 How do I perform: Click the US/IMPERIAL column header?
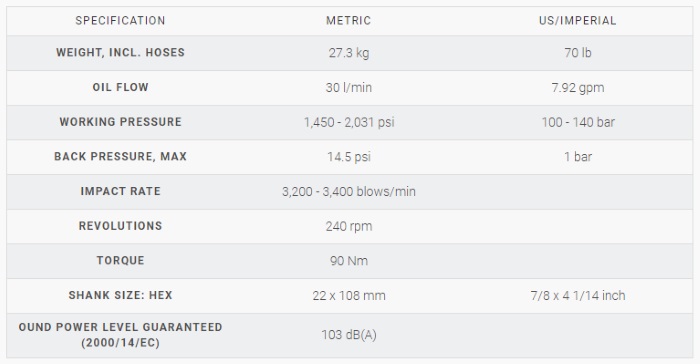click(x=578, y=21)
